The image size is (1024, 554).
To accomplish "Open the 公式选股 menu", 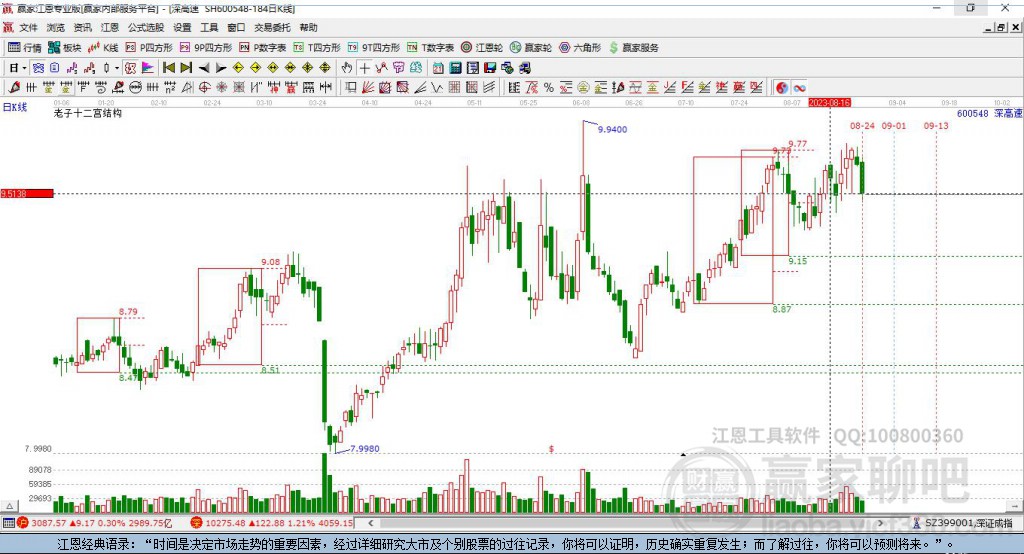I will 146,27.
